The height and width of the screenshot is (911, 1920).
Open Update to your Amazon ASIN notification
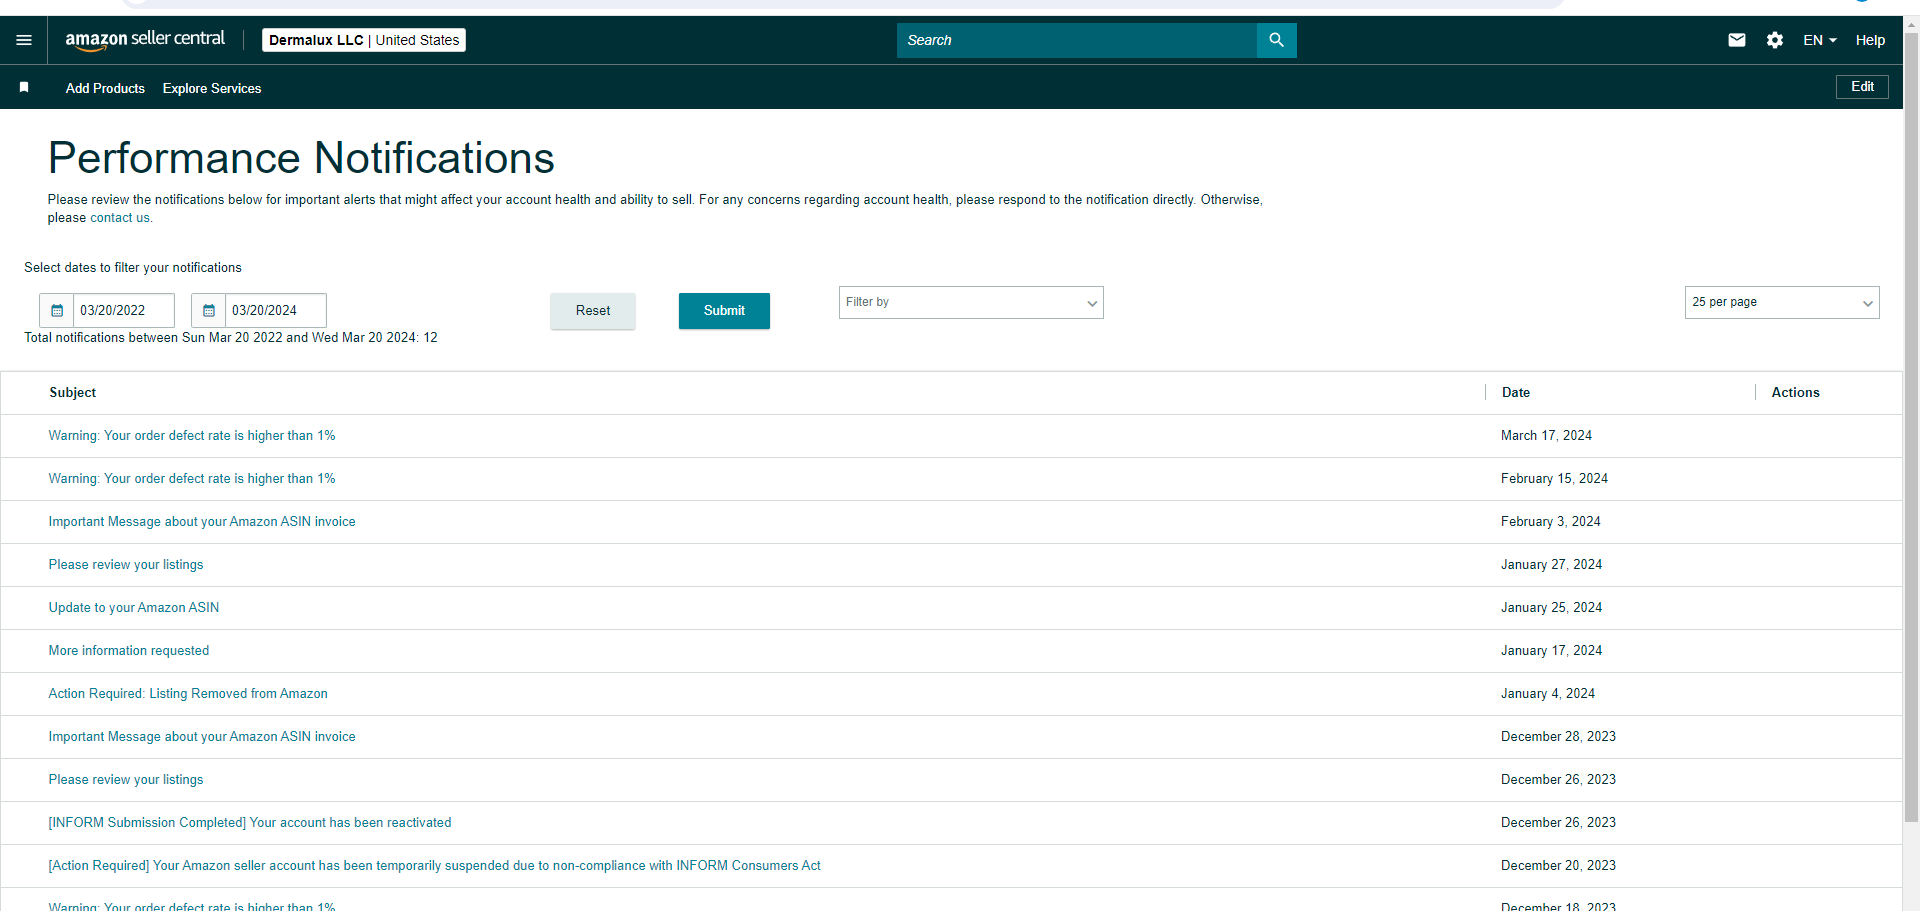[x=134, y=608]
